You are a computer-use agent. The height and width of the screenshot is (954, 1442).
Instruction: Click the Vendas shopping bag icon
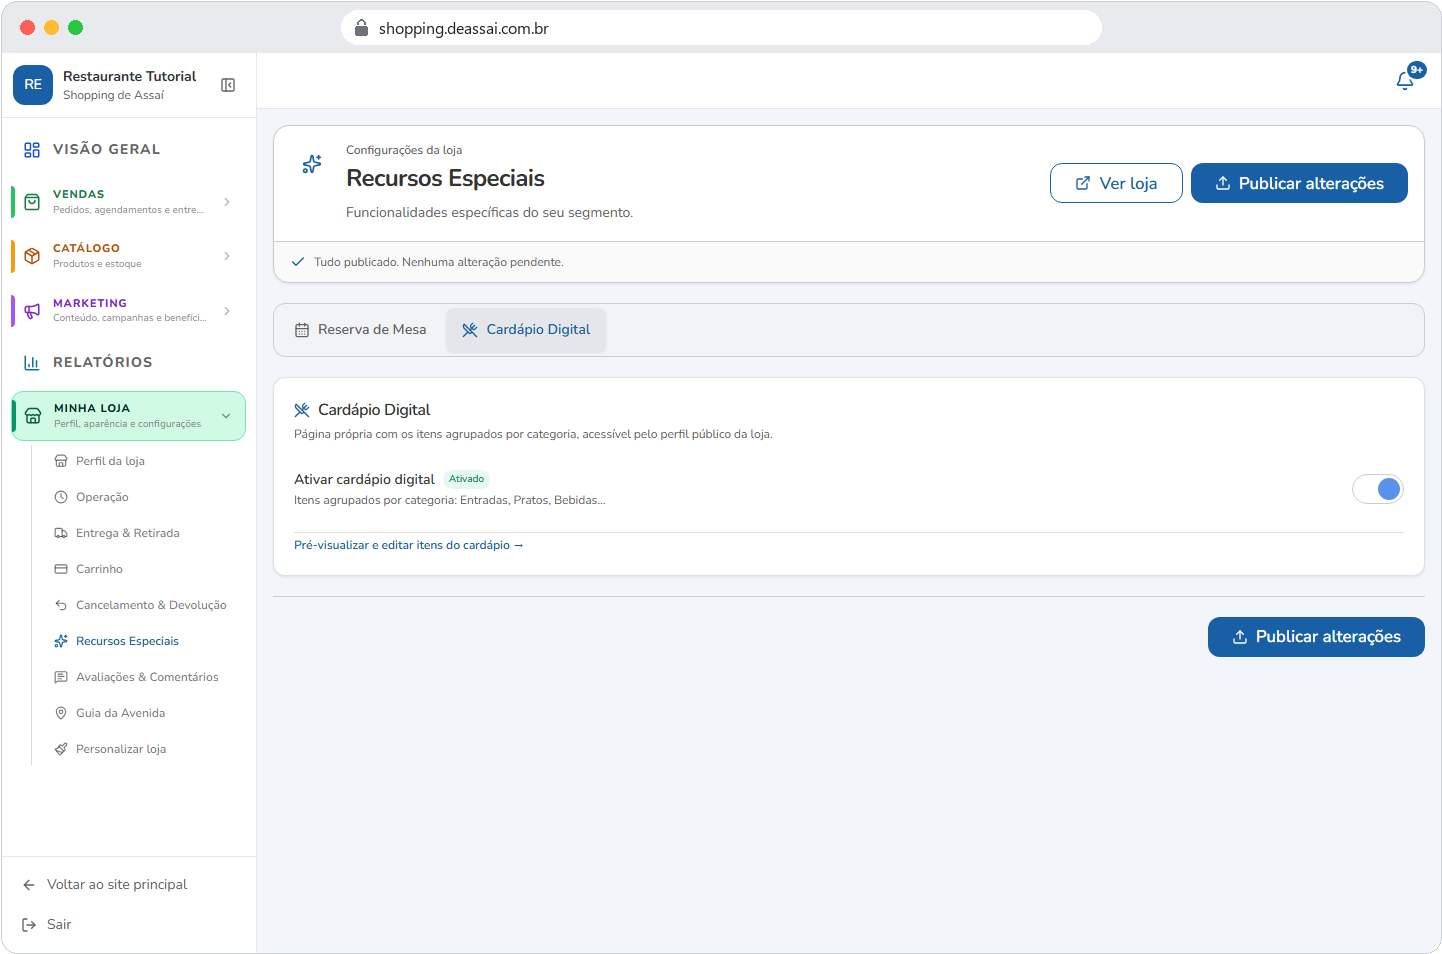click(32, 202)
